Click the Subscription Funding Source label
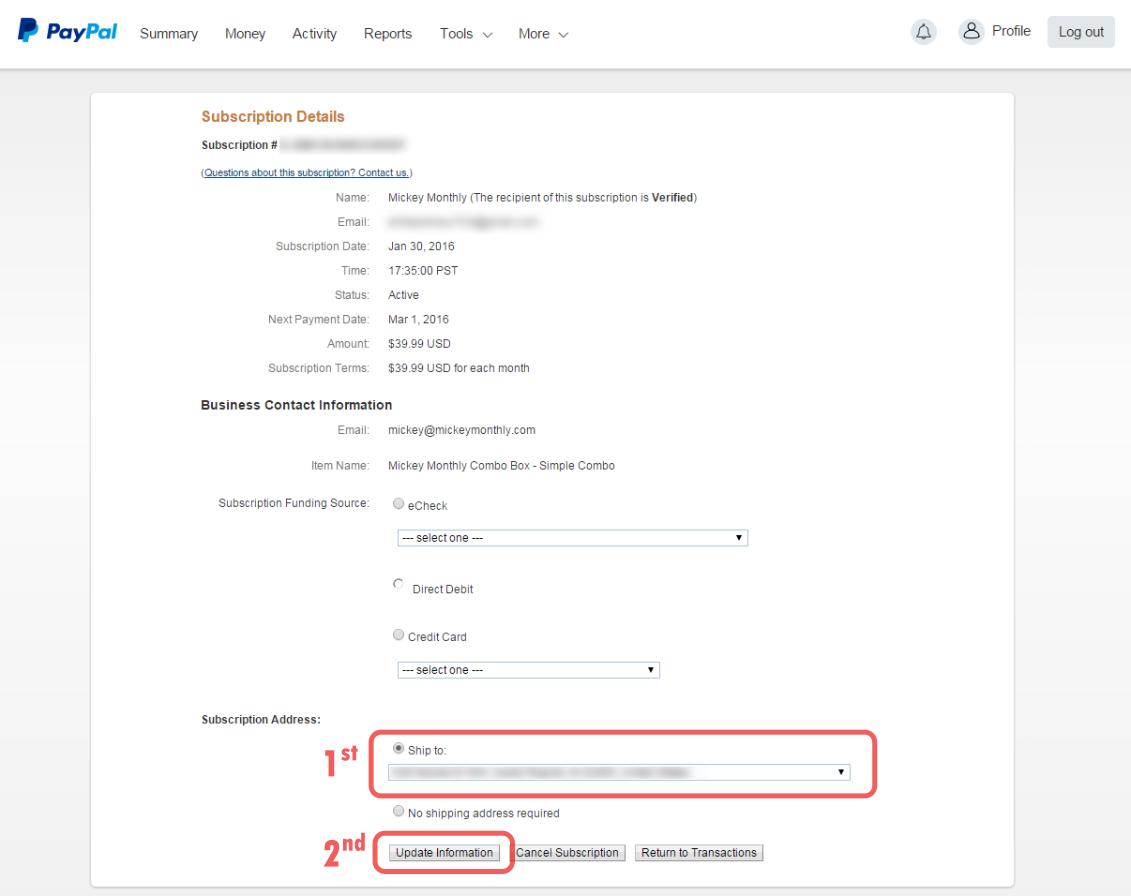1131x896 pixels. 294,503
